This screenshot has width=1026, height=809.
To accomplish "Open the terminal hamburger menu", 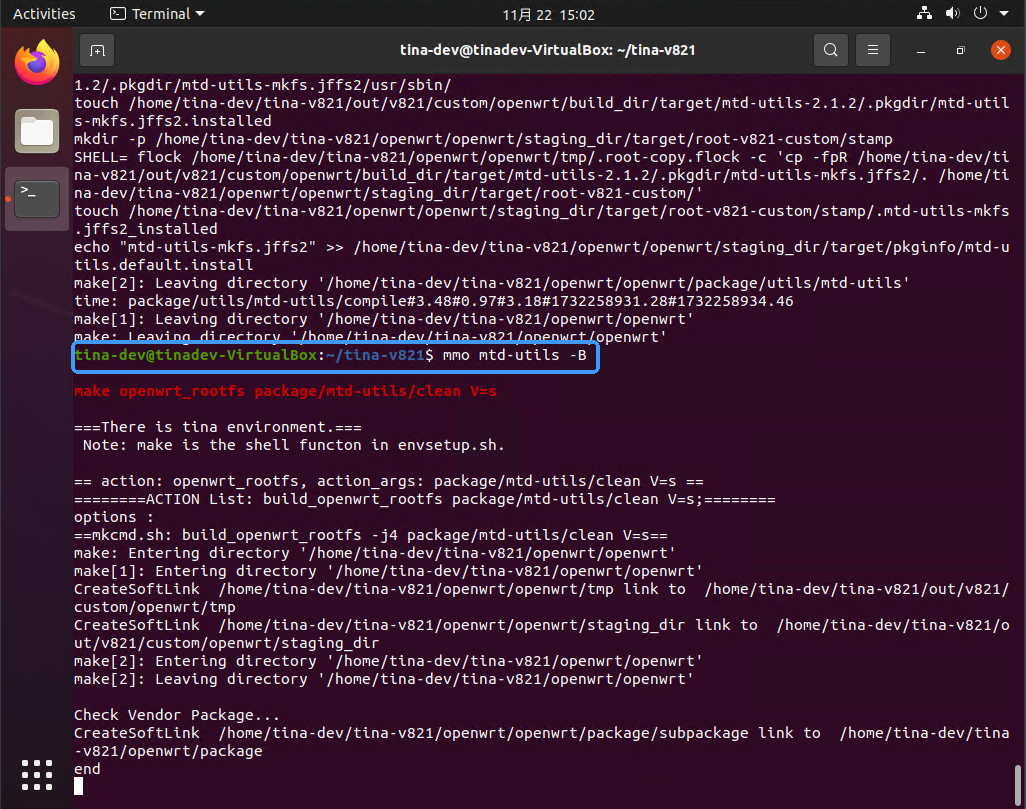I will [873, 50].
